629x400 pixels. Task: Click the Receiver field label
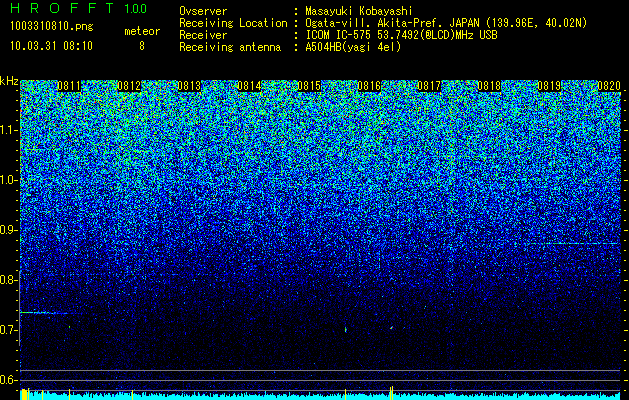tap(203, 35)
